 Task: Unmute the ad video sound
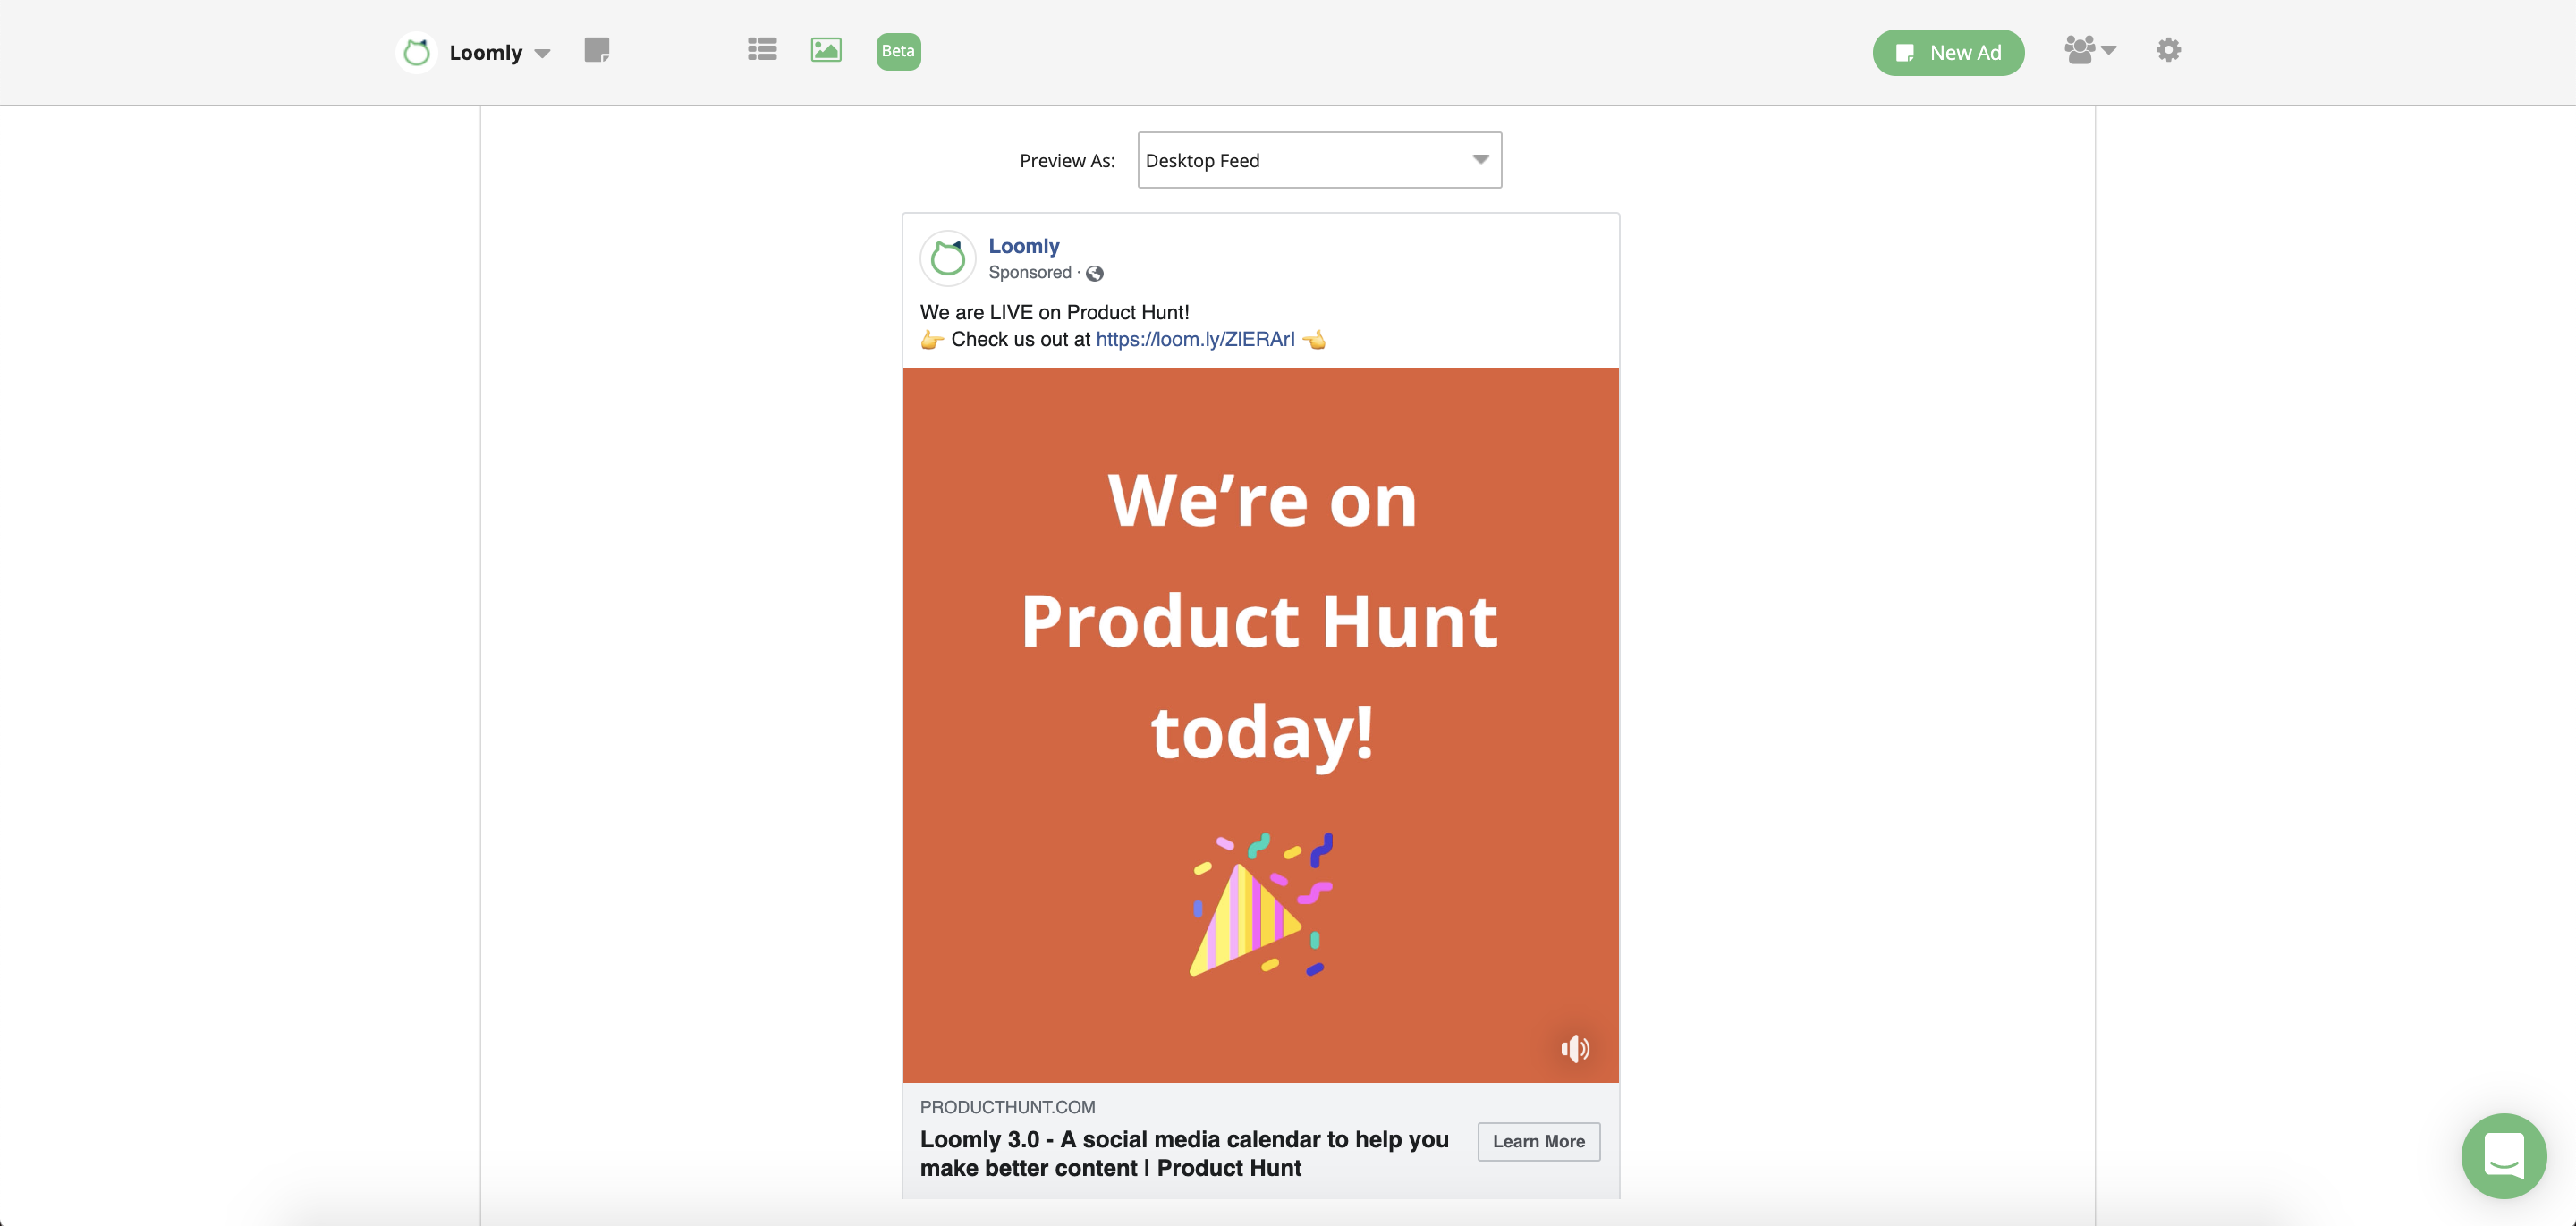coord(1575,1049)
